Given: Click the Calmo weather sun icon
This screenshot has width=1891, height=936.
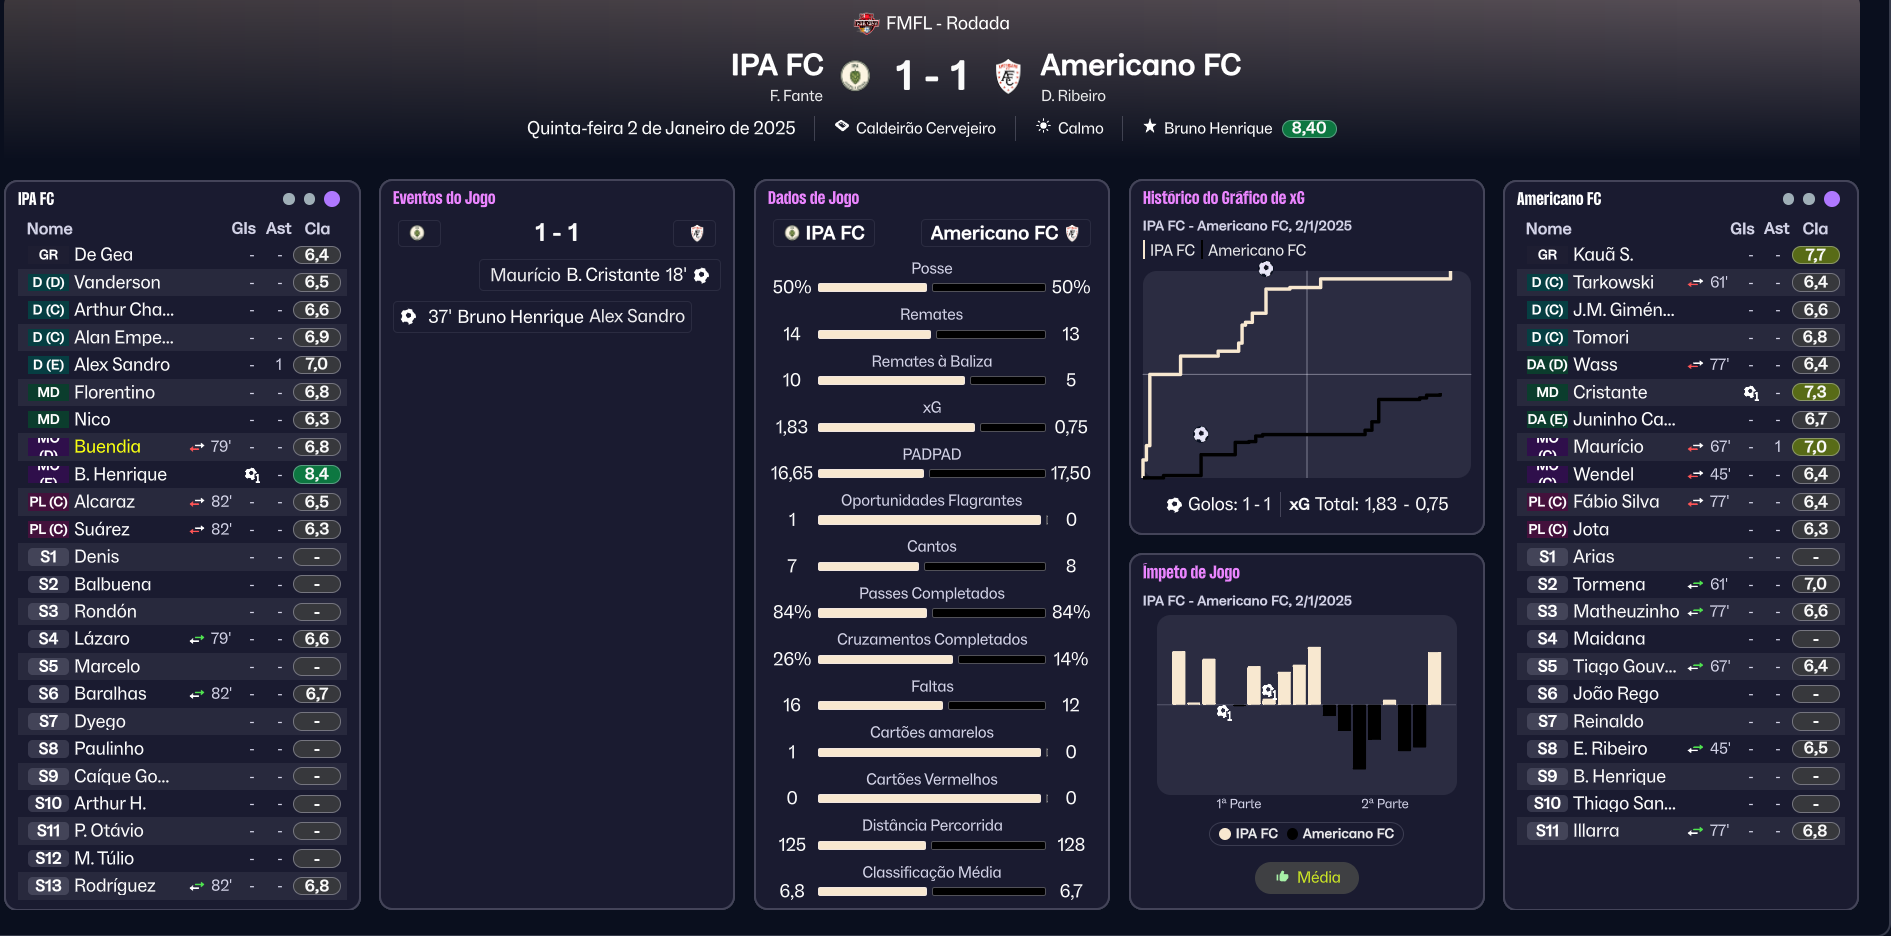Looking at the screenshot, I should tap(1043, 127).
